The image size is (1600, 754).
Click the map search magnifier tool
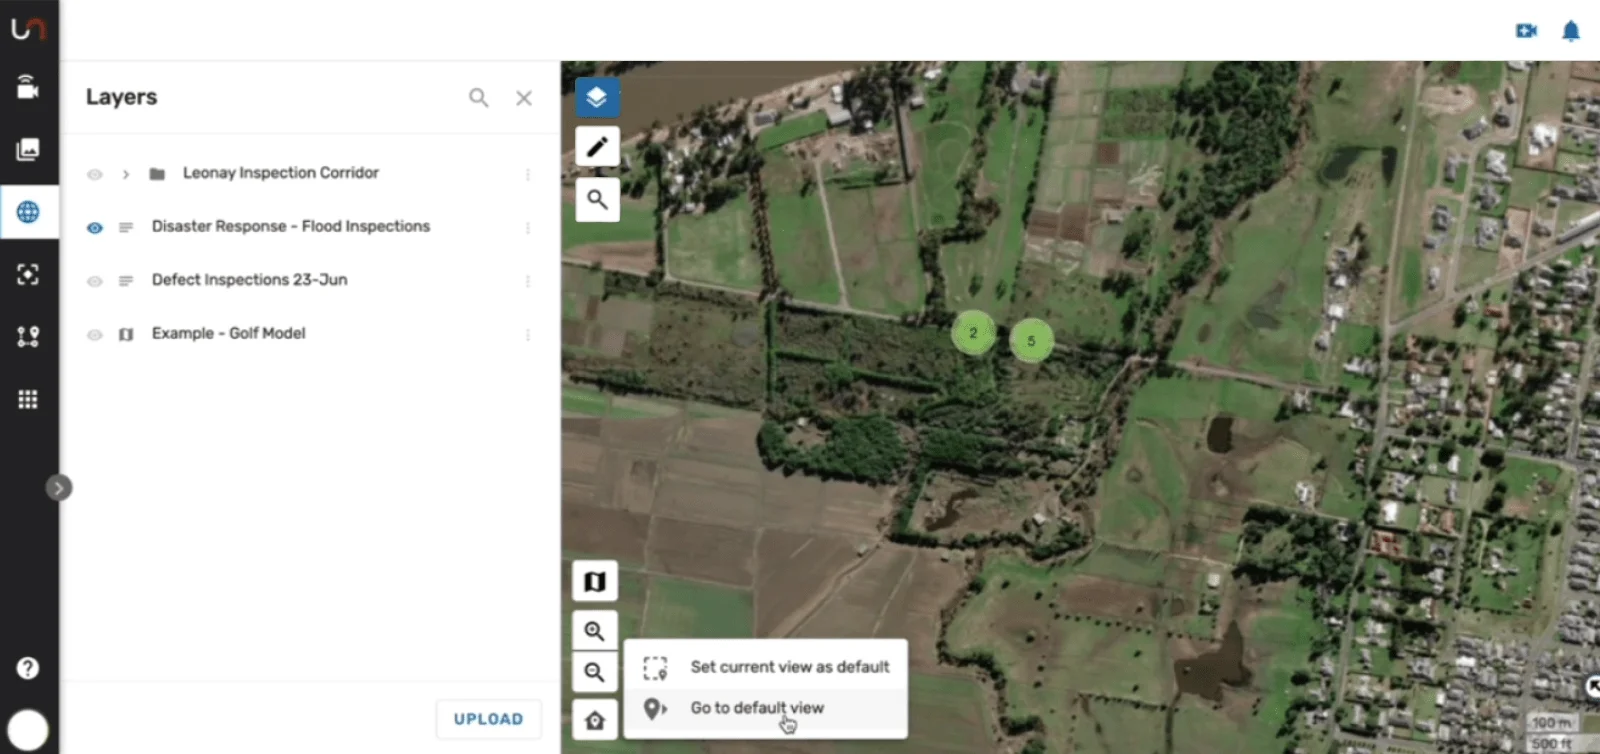click(597, 199)
